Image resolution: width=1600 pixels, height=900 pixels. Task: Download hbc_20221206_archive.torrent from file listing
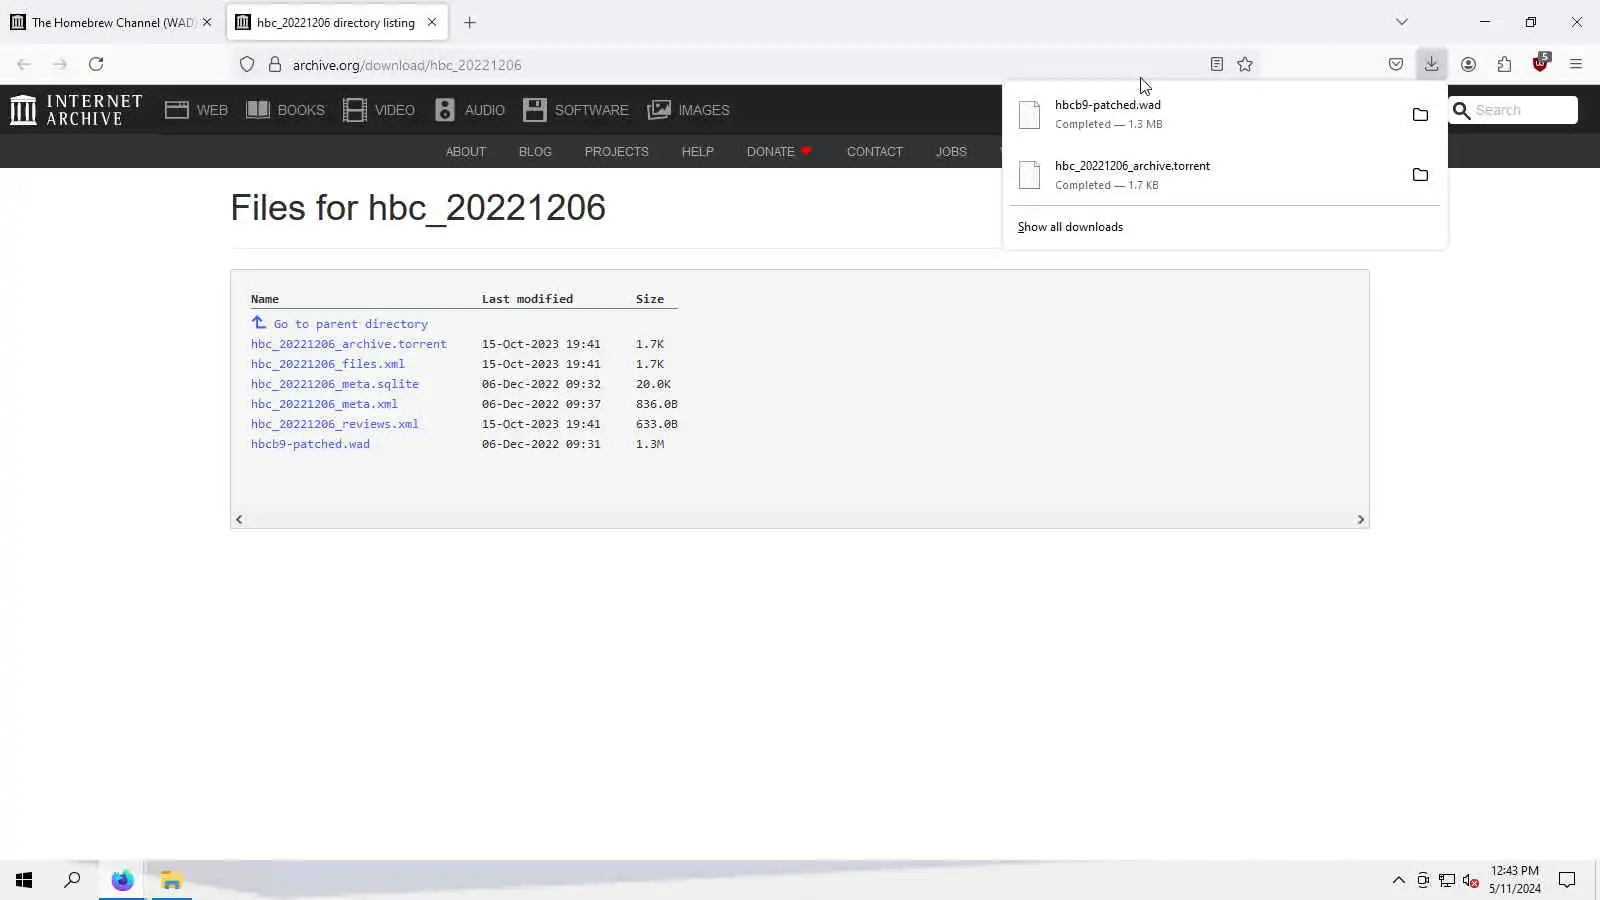[349, 344]
